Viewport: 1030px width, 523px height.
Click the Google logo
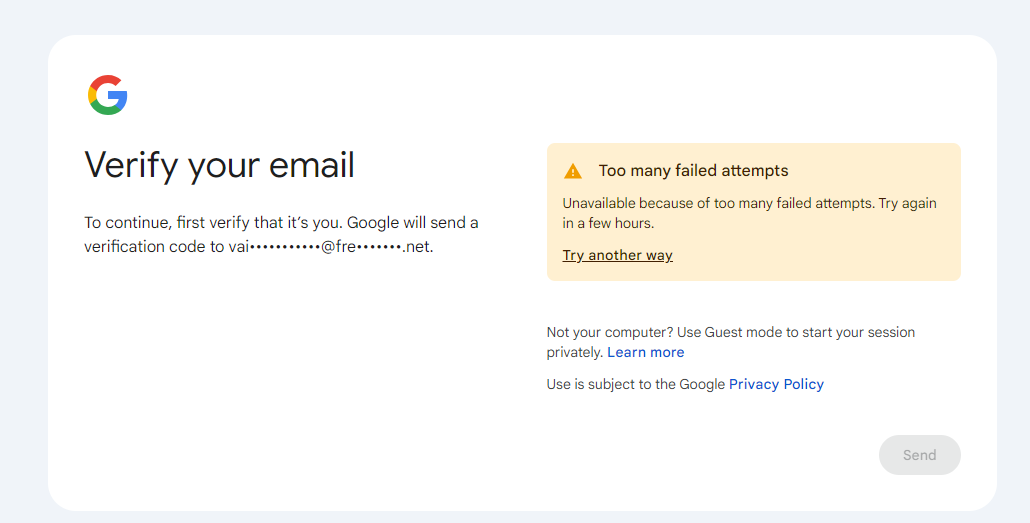[107, 95]
